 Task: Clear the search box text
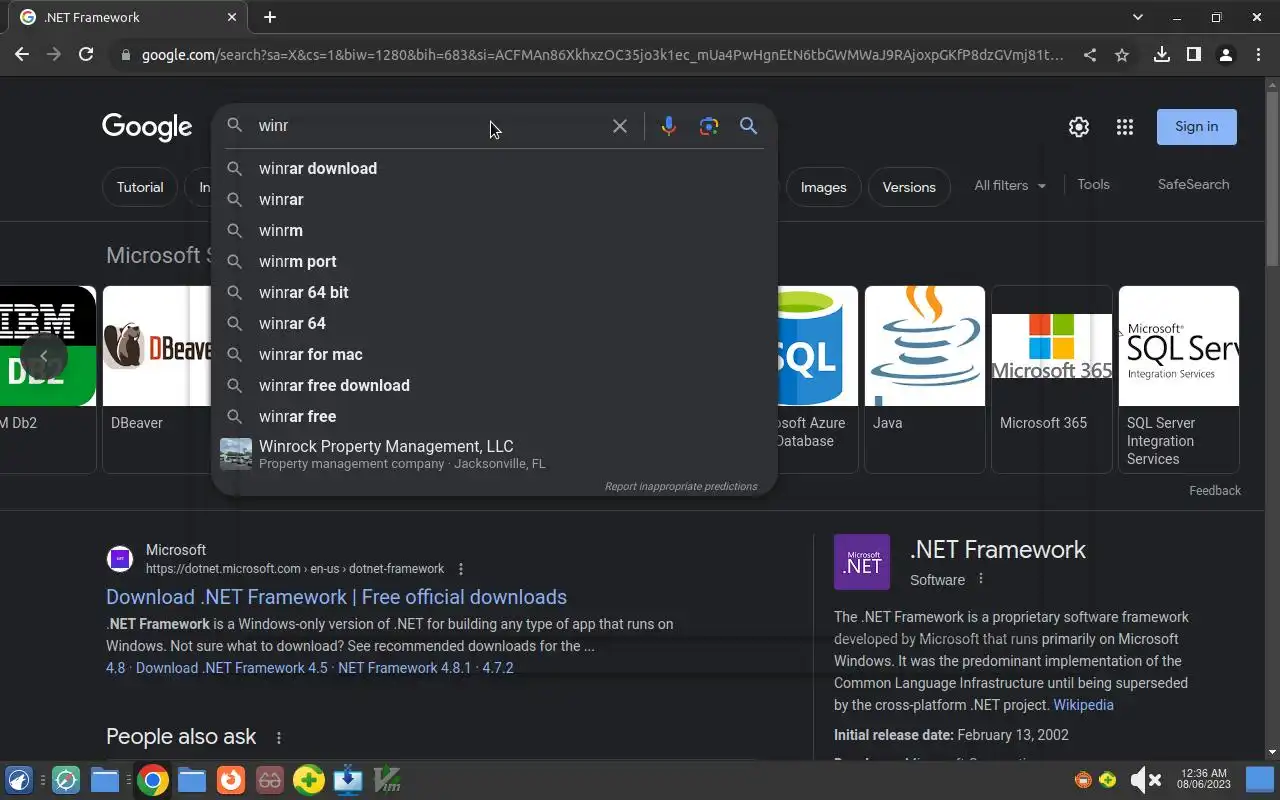[620, 126]
